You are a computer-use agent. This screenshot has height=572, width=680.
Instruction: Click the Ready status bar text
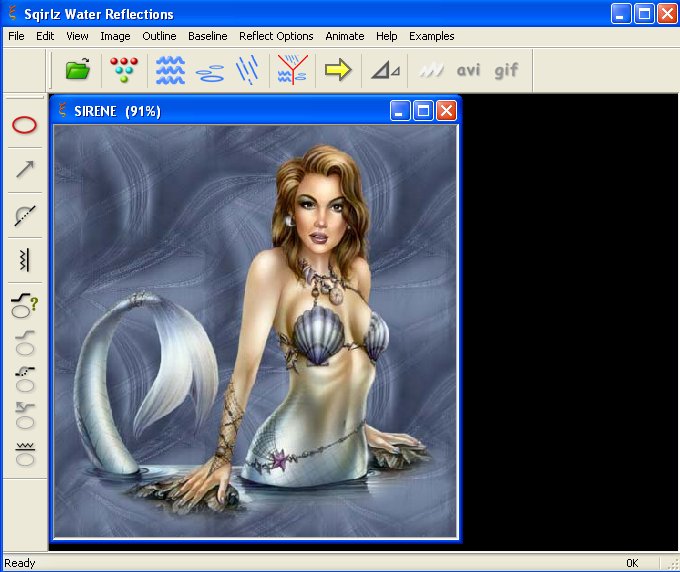coord(20,563)
